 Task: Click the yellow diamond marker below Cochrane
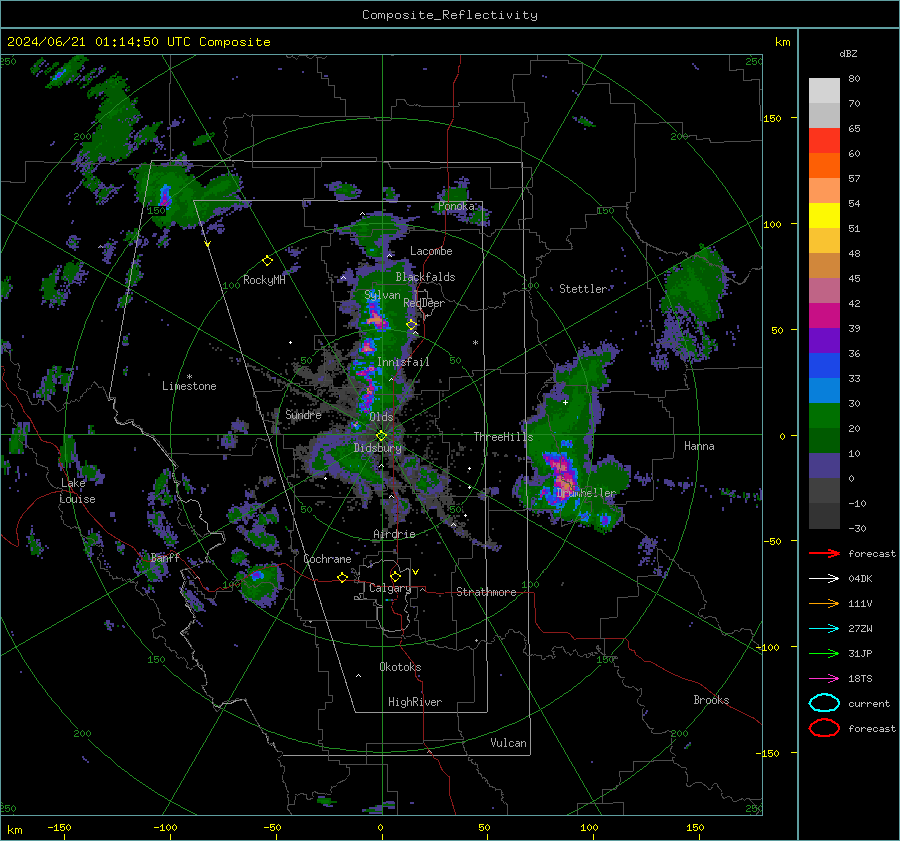(343, 577)
